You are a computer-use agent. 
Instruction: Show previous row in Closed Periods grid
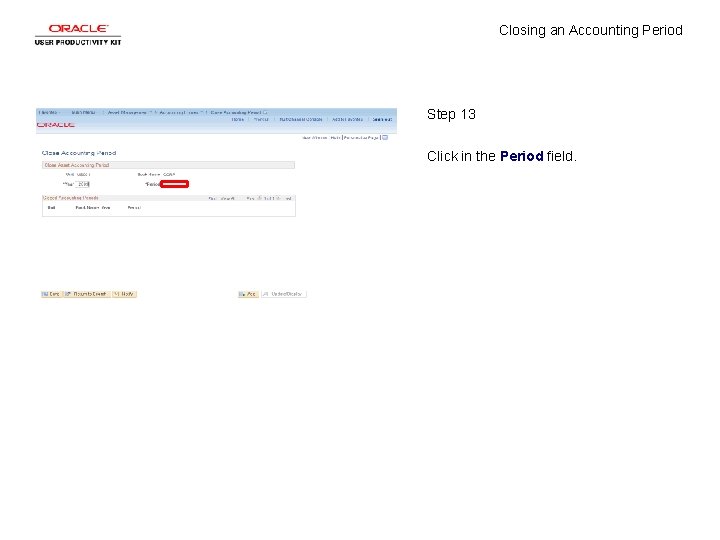[259, 198]
